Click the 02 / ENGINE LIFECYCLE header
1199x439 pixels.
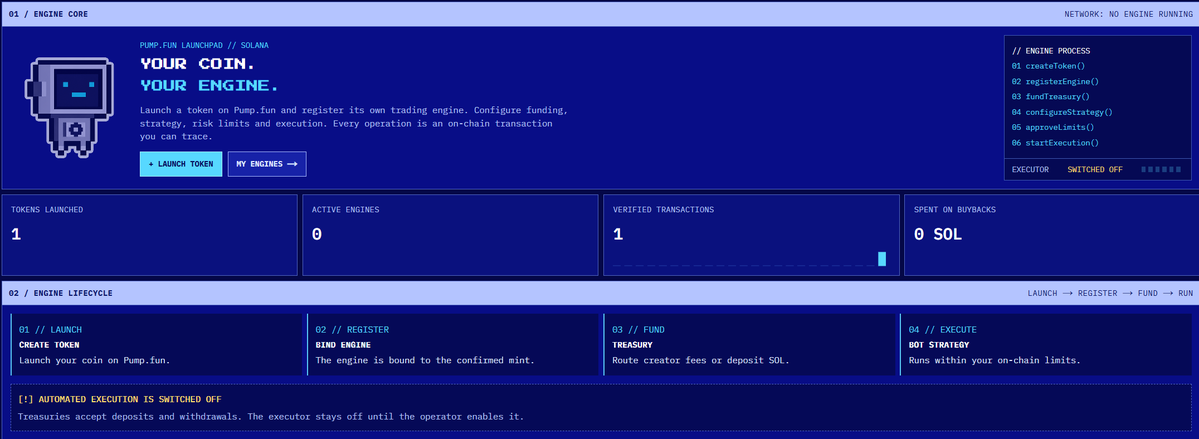click(60, 293)
